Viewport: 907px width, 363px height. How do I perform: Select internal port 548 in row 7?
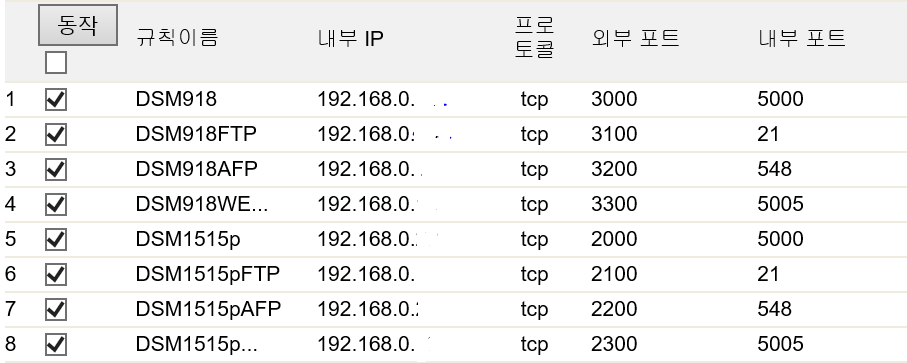[775, 309]
